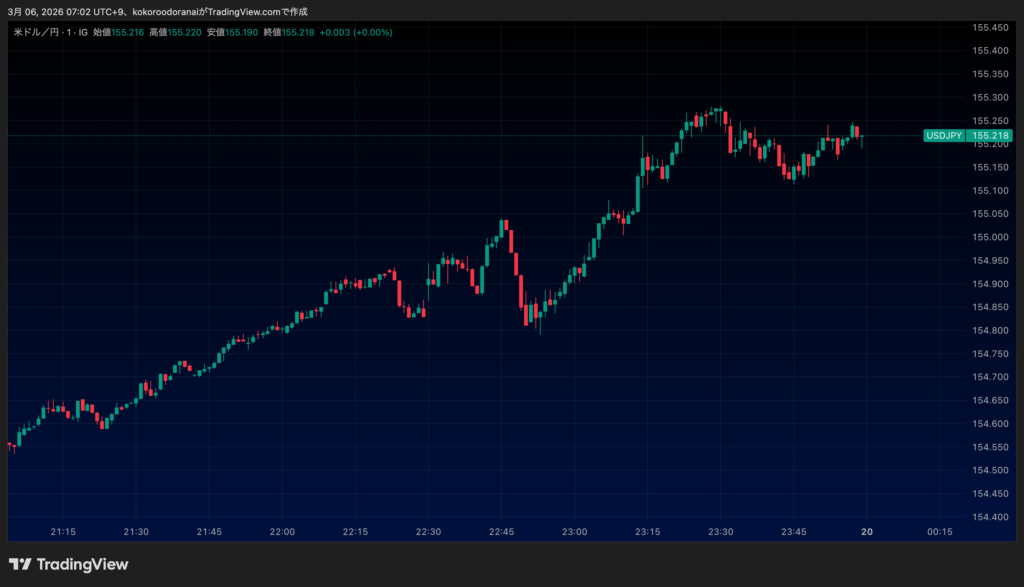This screenshot has height=587, width=1024.
Task: Click the 安値 155.190 low value
Action: (x=241, y=32)
